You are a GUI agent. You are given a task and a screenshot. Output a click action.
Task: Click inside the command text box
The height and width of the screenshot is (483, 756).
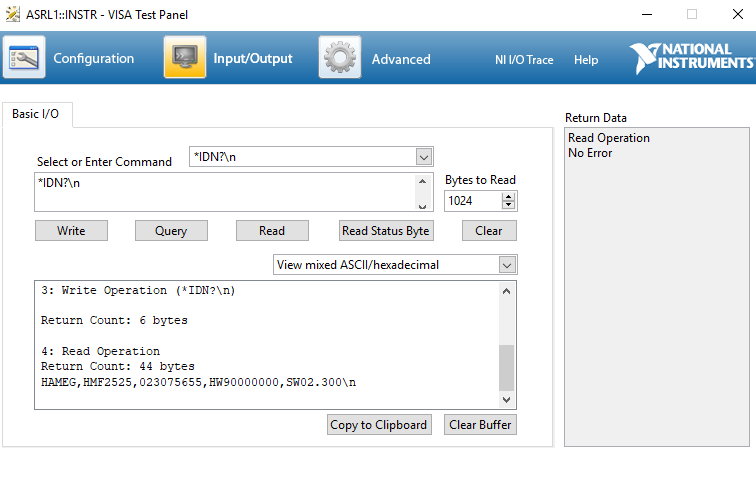pyautogui.click(x=227, y=192)
